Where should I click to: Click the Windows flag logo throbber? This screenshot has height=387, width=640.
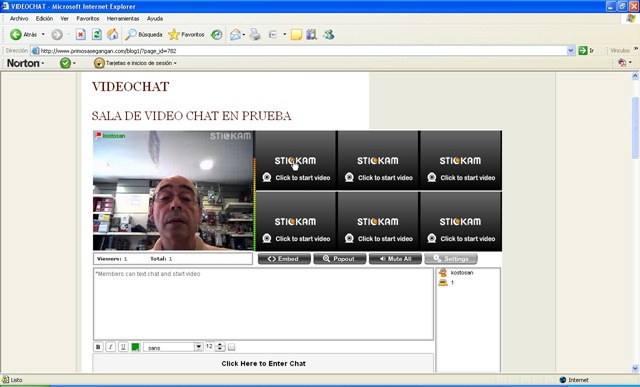631,18
